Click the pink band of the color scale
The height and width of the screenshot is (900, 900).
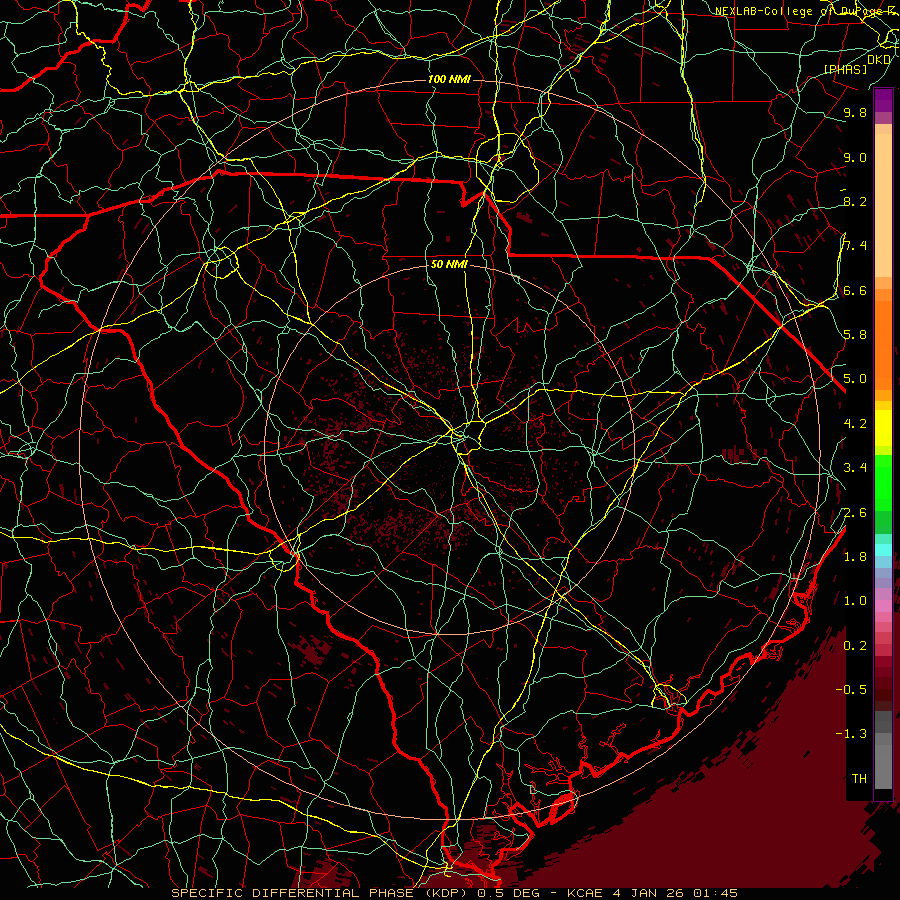(x=883, y=606)
